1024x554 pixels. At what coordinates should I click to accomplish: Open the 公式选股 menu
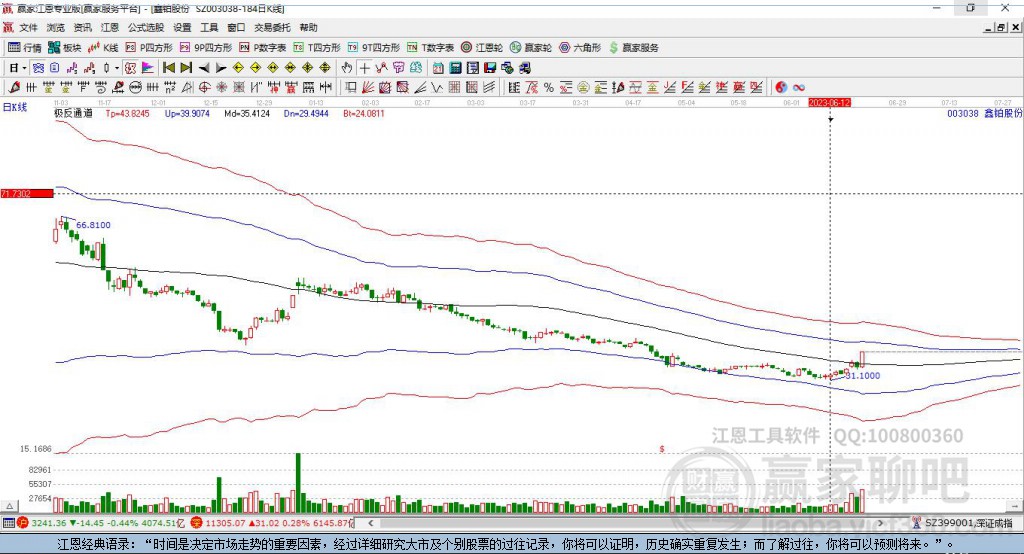[146, 27]
